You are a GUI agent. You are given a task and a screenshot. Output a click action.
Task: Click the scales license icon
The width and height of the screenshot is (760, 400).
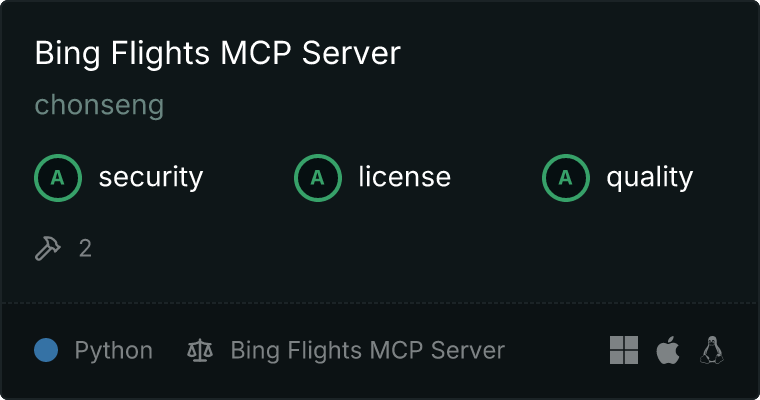click(200, 351)
